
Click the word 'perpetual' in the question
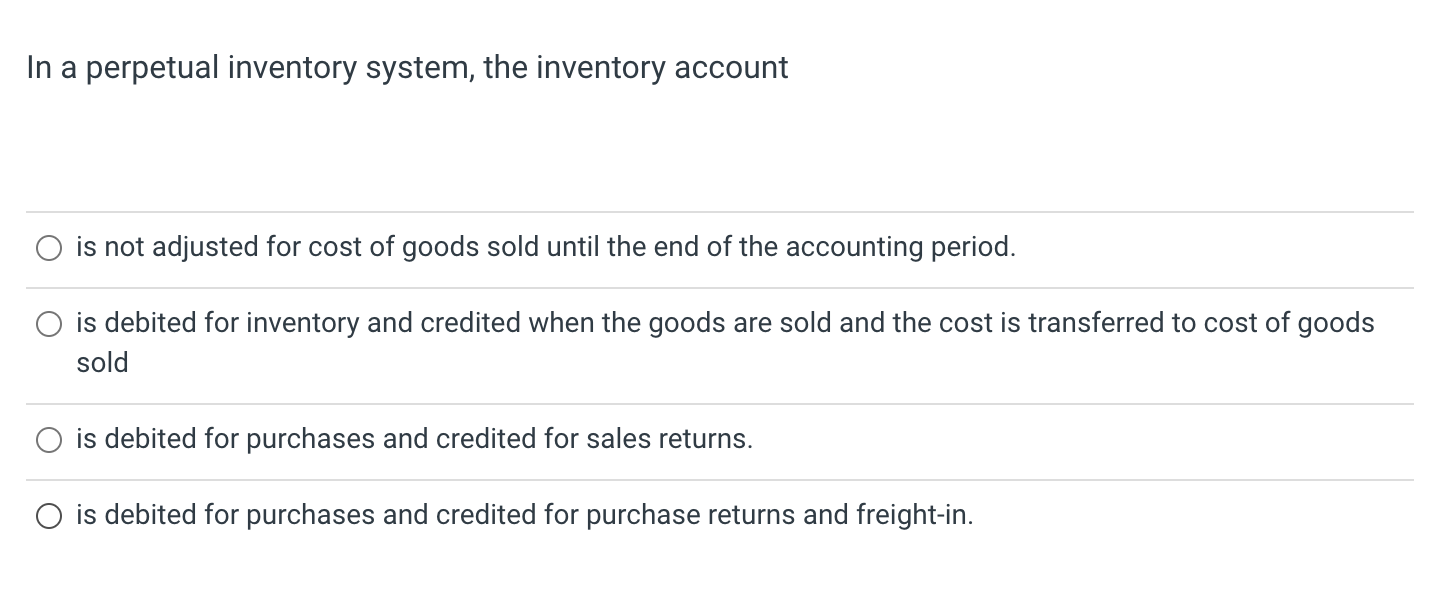click(150, 68)
